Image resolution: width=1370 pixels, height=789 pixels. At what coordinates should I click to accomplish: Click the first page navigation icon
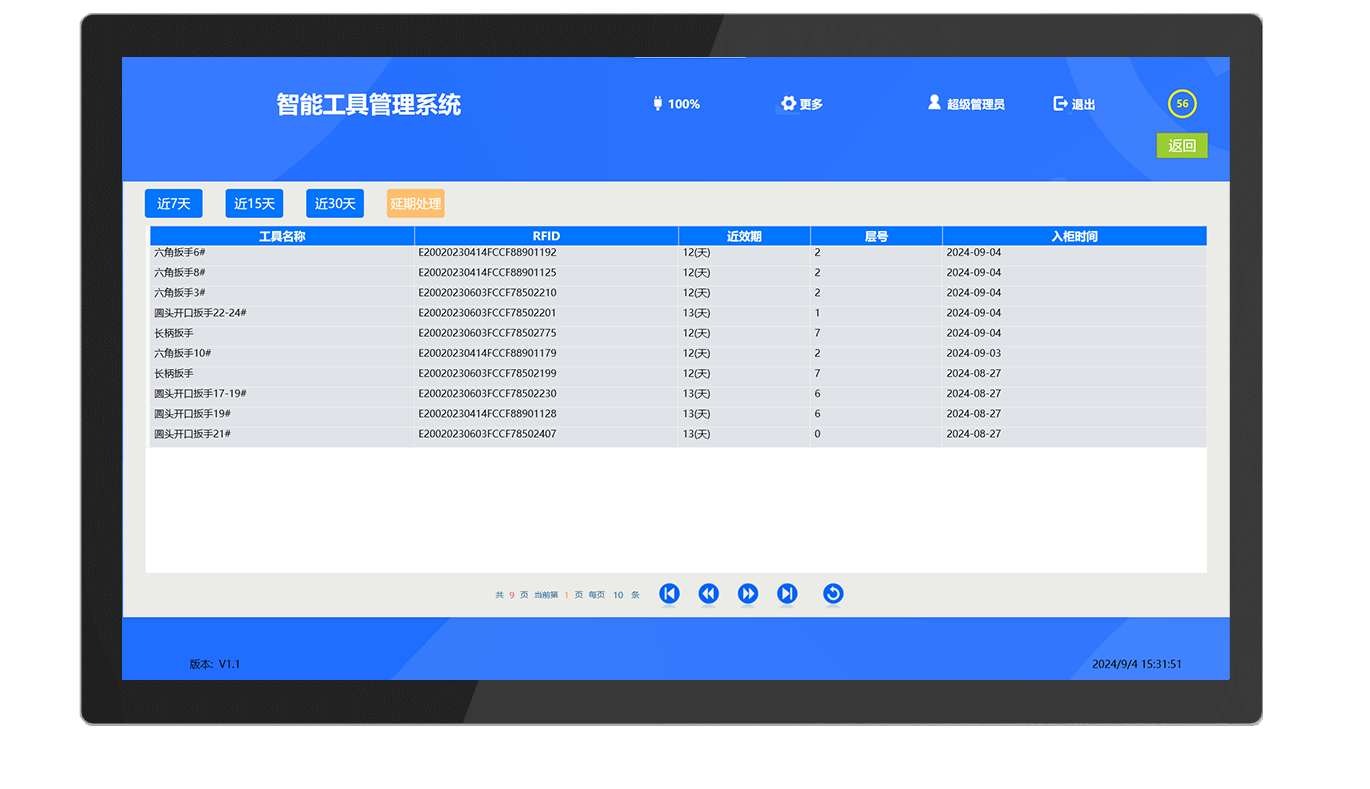click(x=669, y=594)
